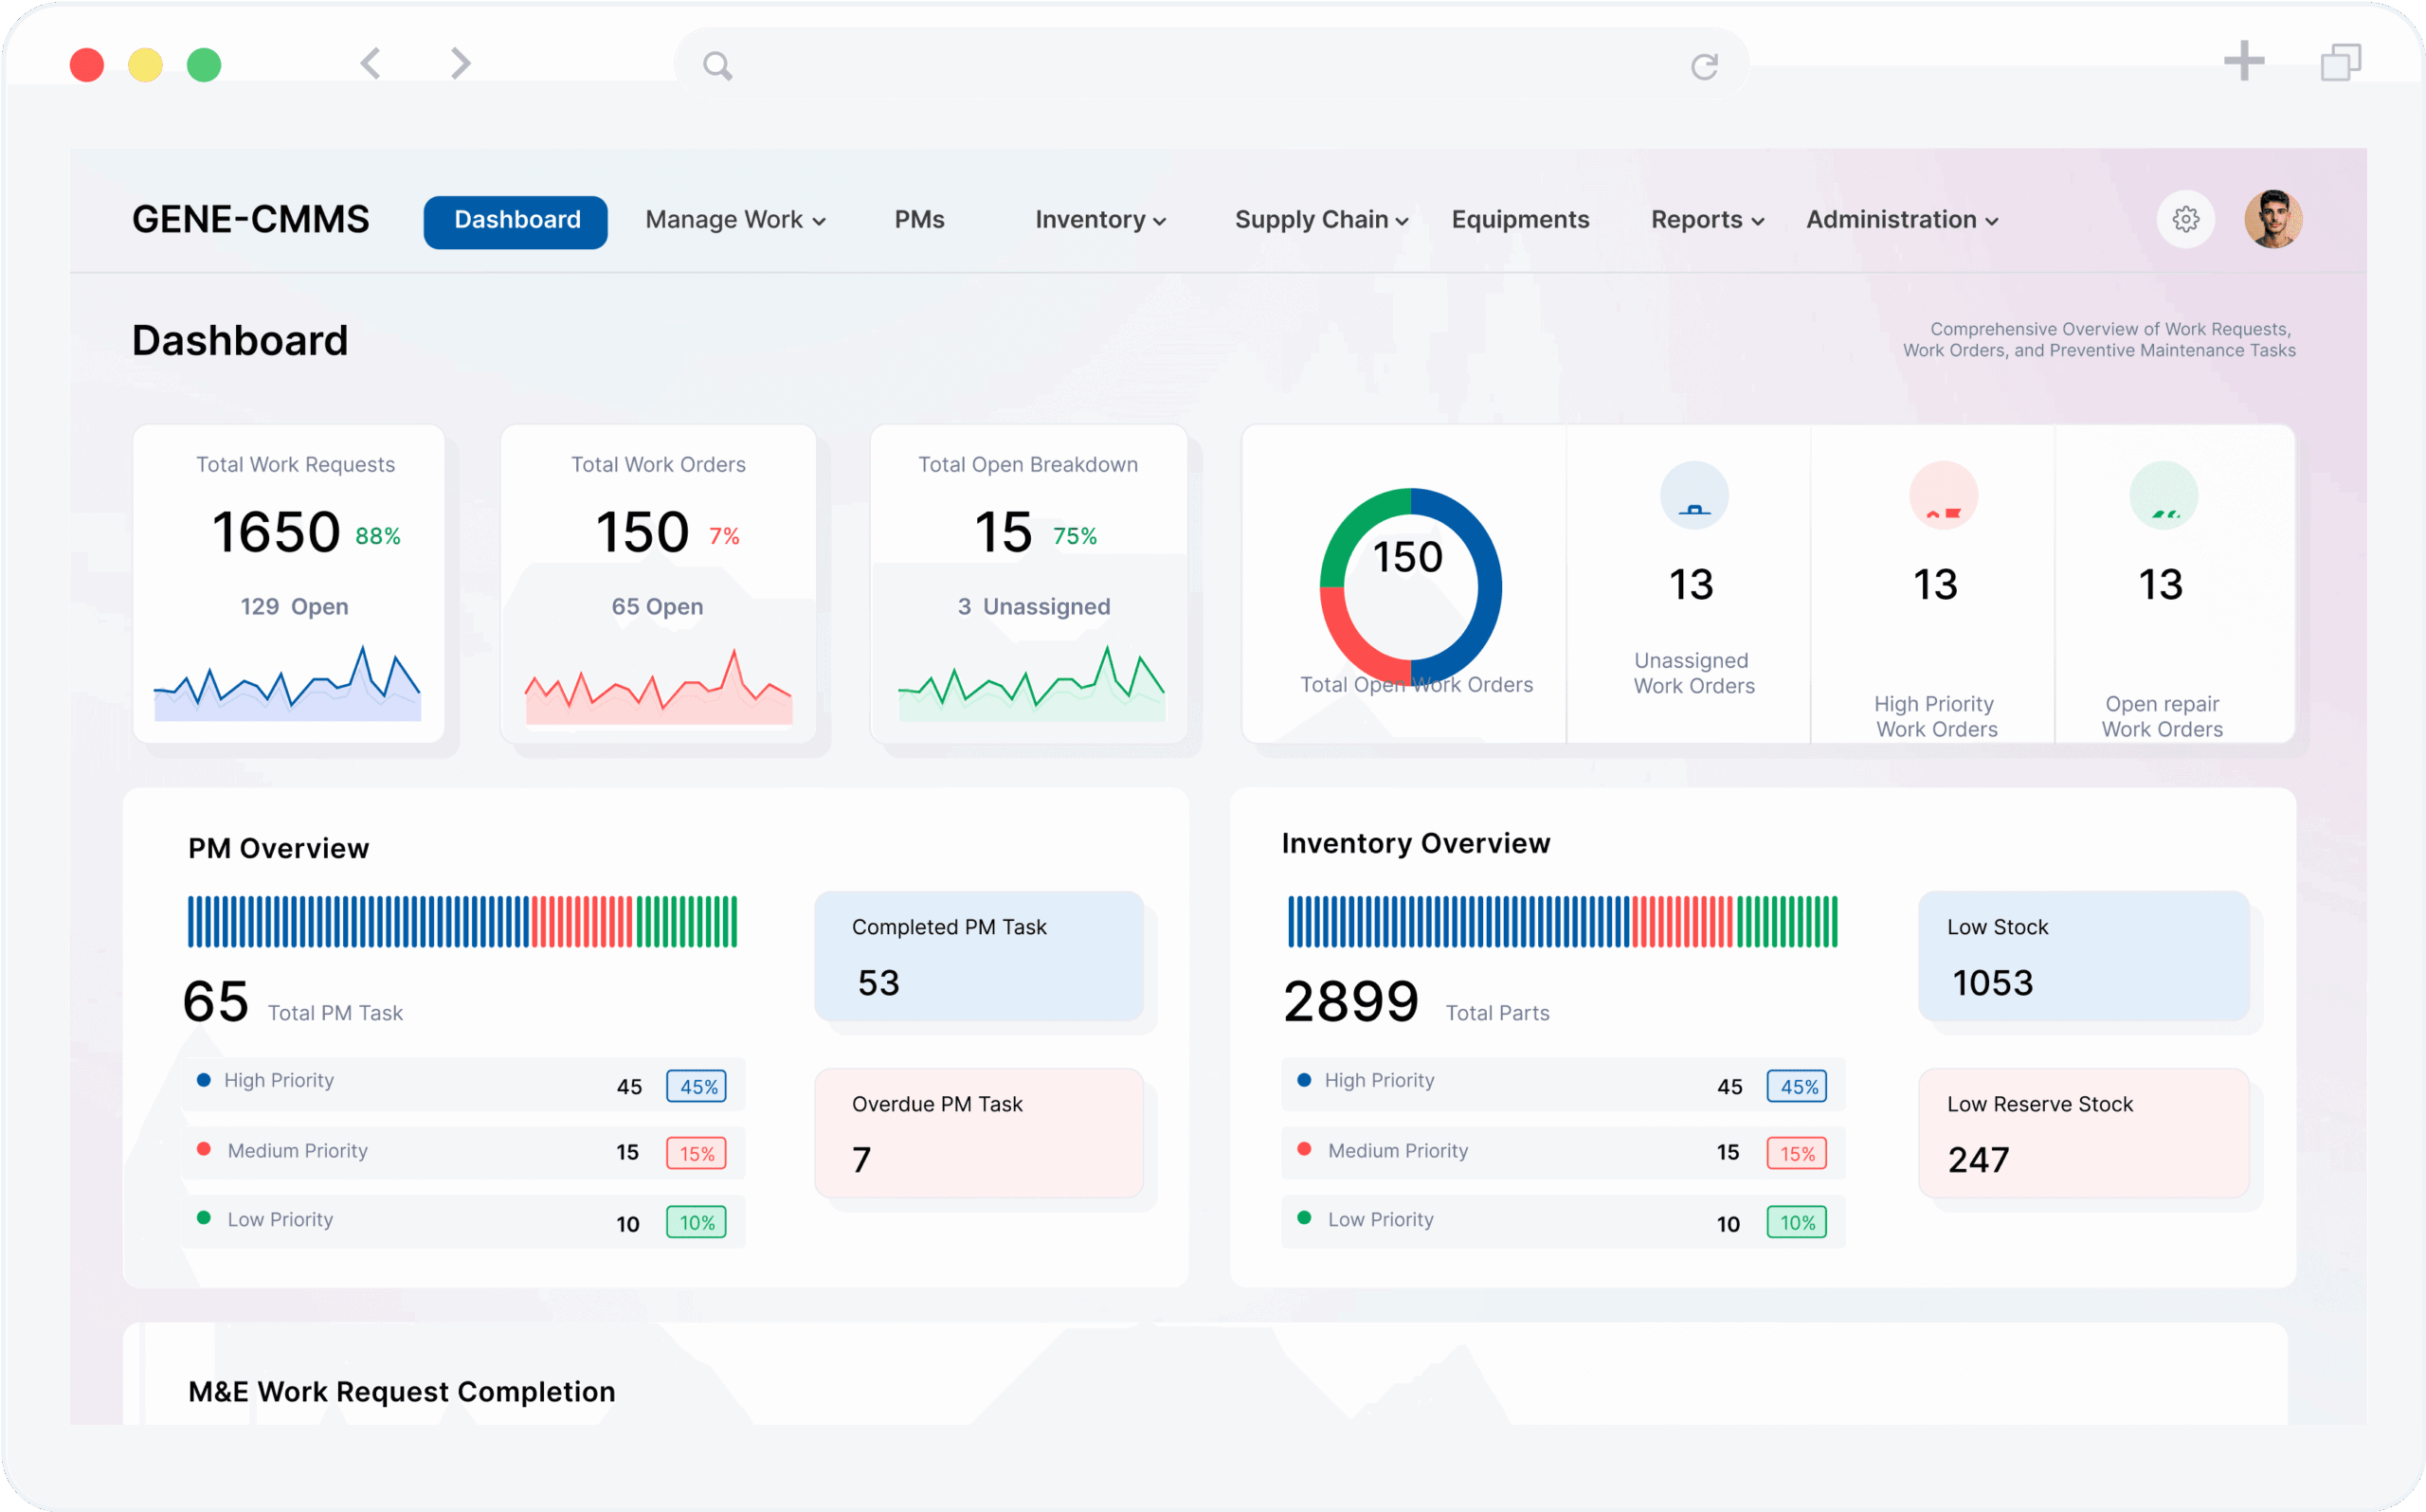Open the settings gear icon

[2185, 219]
